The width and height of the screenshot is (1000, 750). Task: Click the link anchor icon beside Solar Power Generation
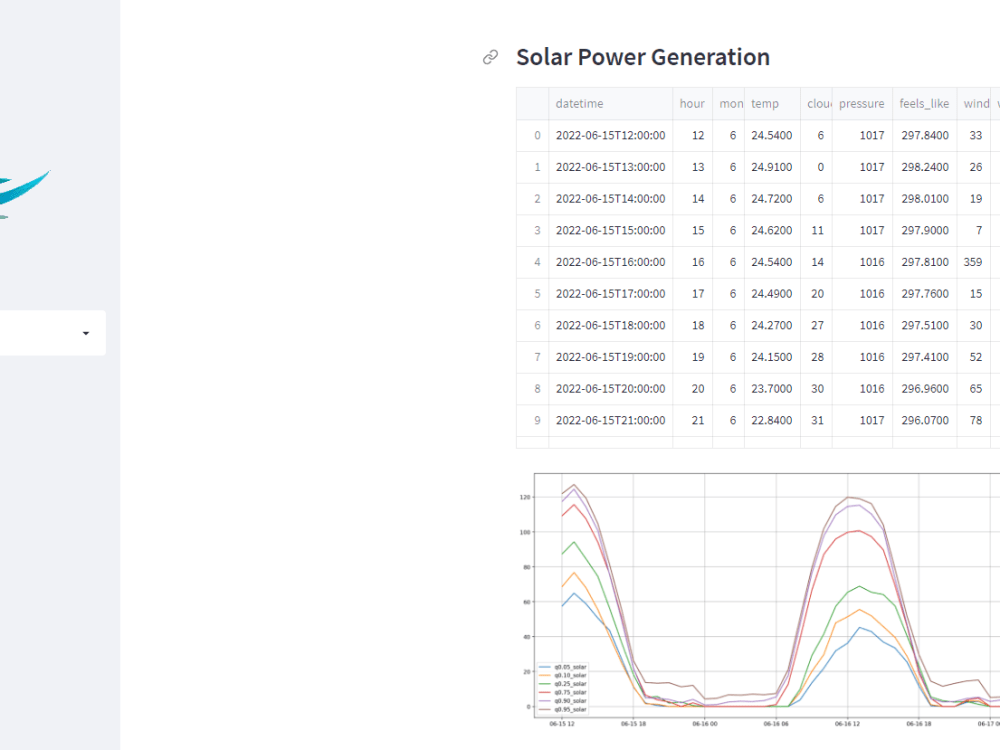tap(489, 57)
